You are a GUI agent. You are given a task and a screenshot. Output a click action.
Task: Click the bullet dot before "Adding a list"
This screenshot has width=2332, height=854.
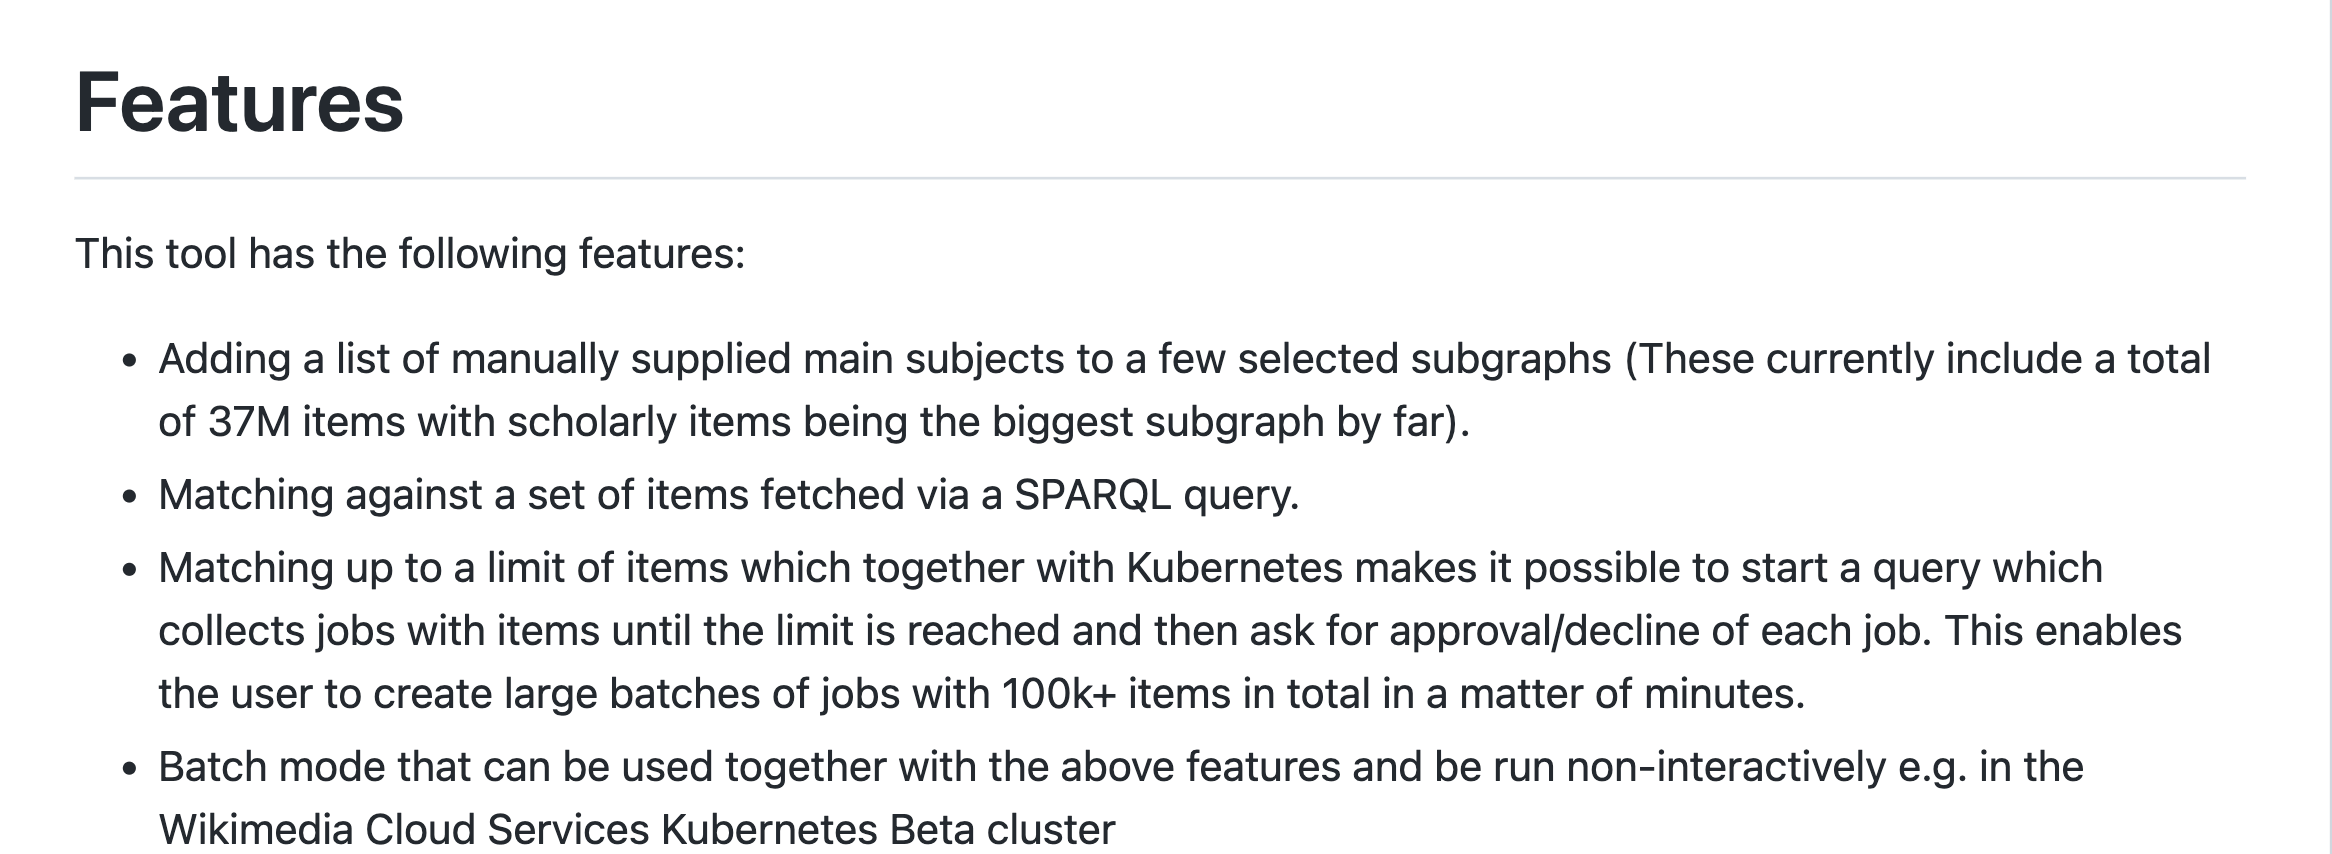point(129,361)
